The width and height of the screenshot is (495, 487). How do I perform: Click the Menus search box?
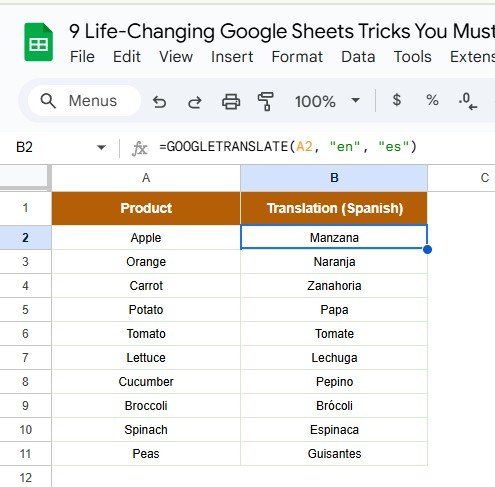coord(84,100)
